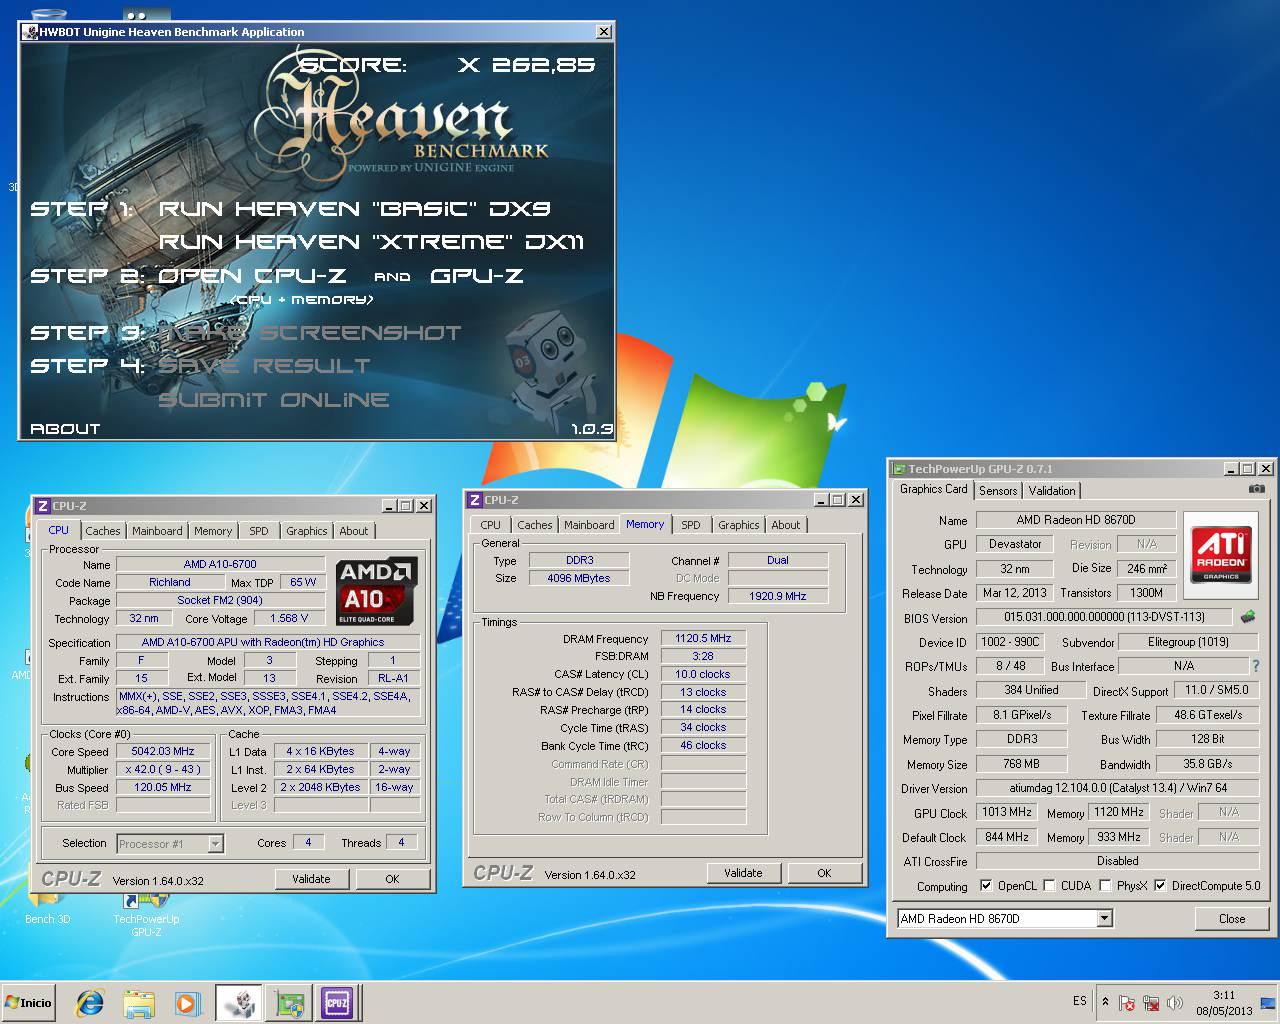Click the GPU-Z title bar icon
The image size is (1280, 1024).
(898, 469)
